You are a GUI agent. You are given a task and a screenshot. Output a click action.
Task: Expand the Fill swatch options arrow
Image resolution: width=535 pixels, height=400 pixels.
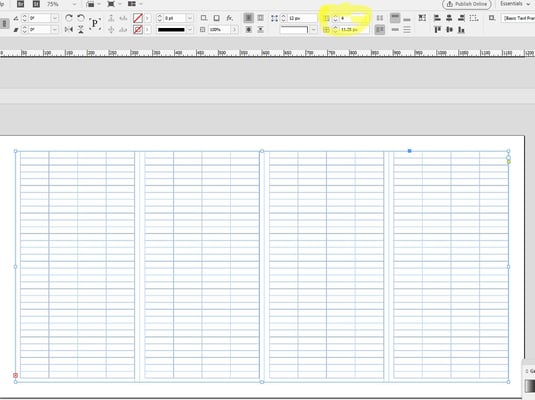(x=147, y=18)
